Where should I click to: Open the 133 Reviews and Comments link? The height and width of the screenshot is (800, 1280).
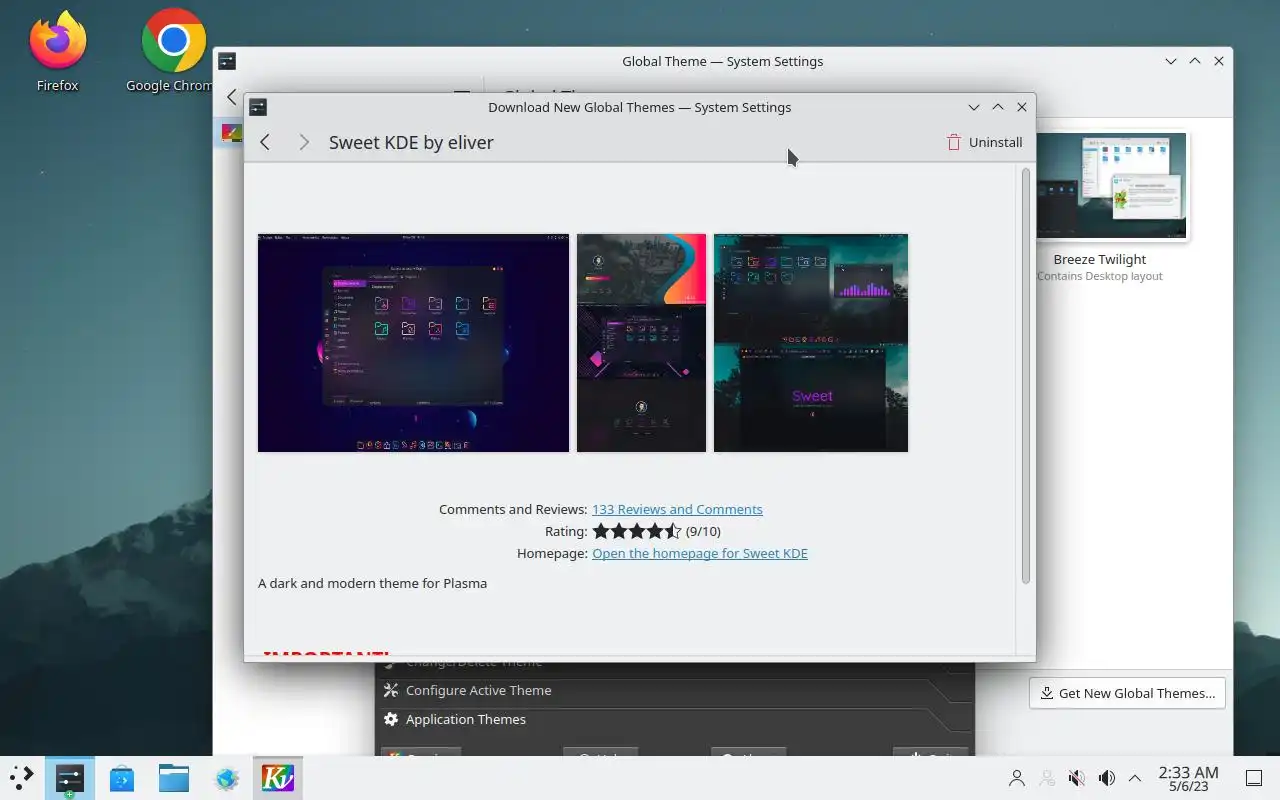[677, 509]
